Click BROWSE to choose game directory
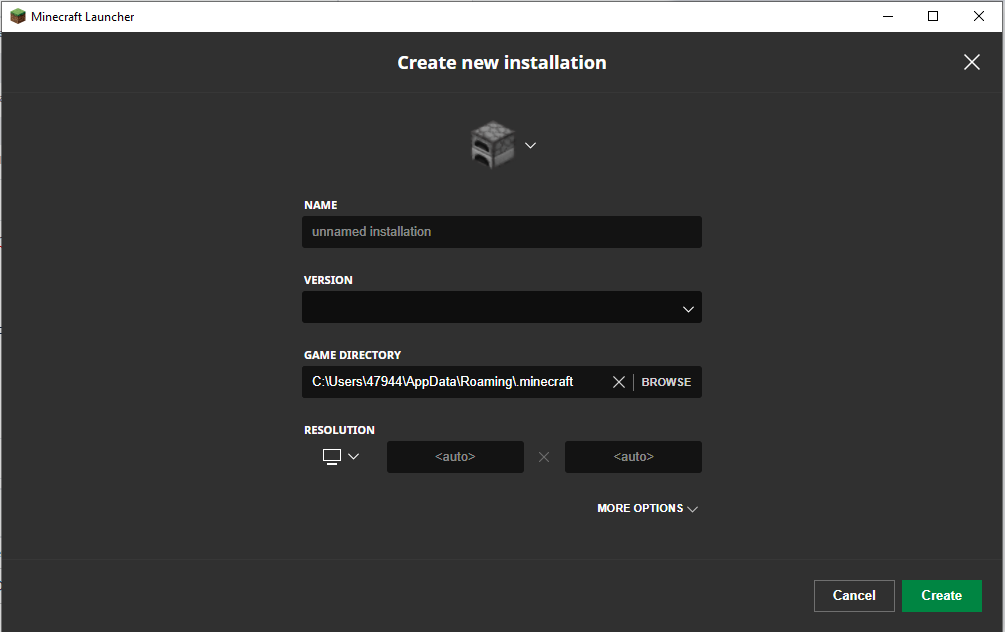 pos(666,382)
